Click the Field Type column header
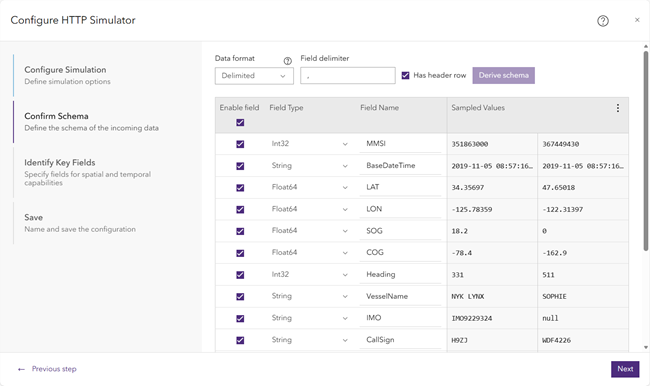650x386 pixels. pos(286,108)
